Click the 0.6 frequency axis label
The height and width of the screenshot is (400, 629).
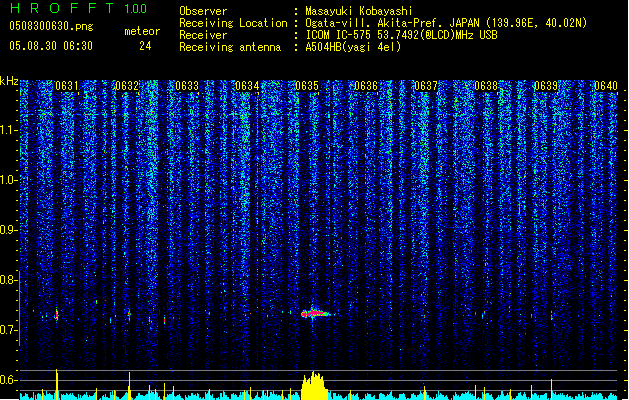coord(8,380)
